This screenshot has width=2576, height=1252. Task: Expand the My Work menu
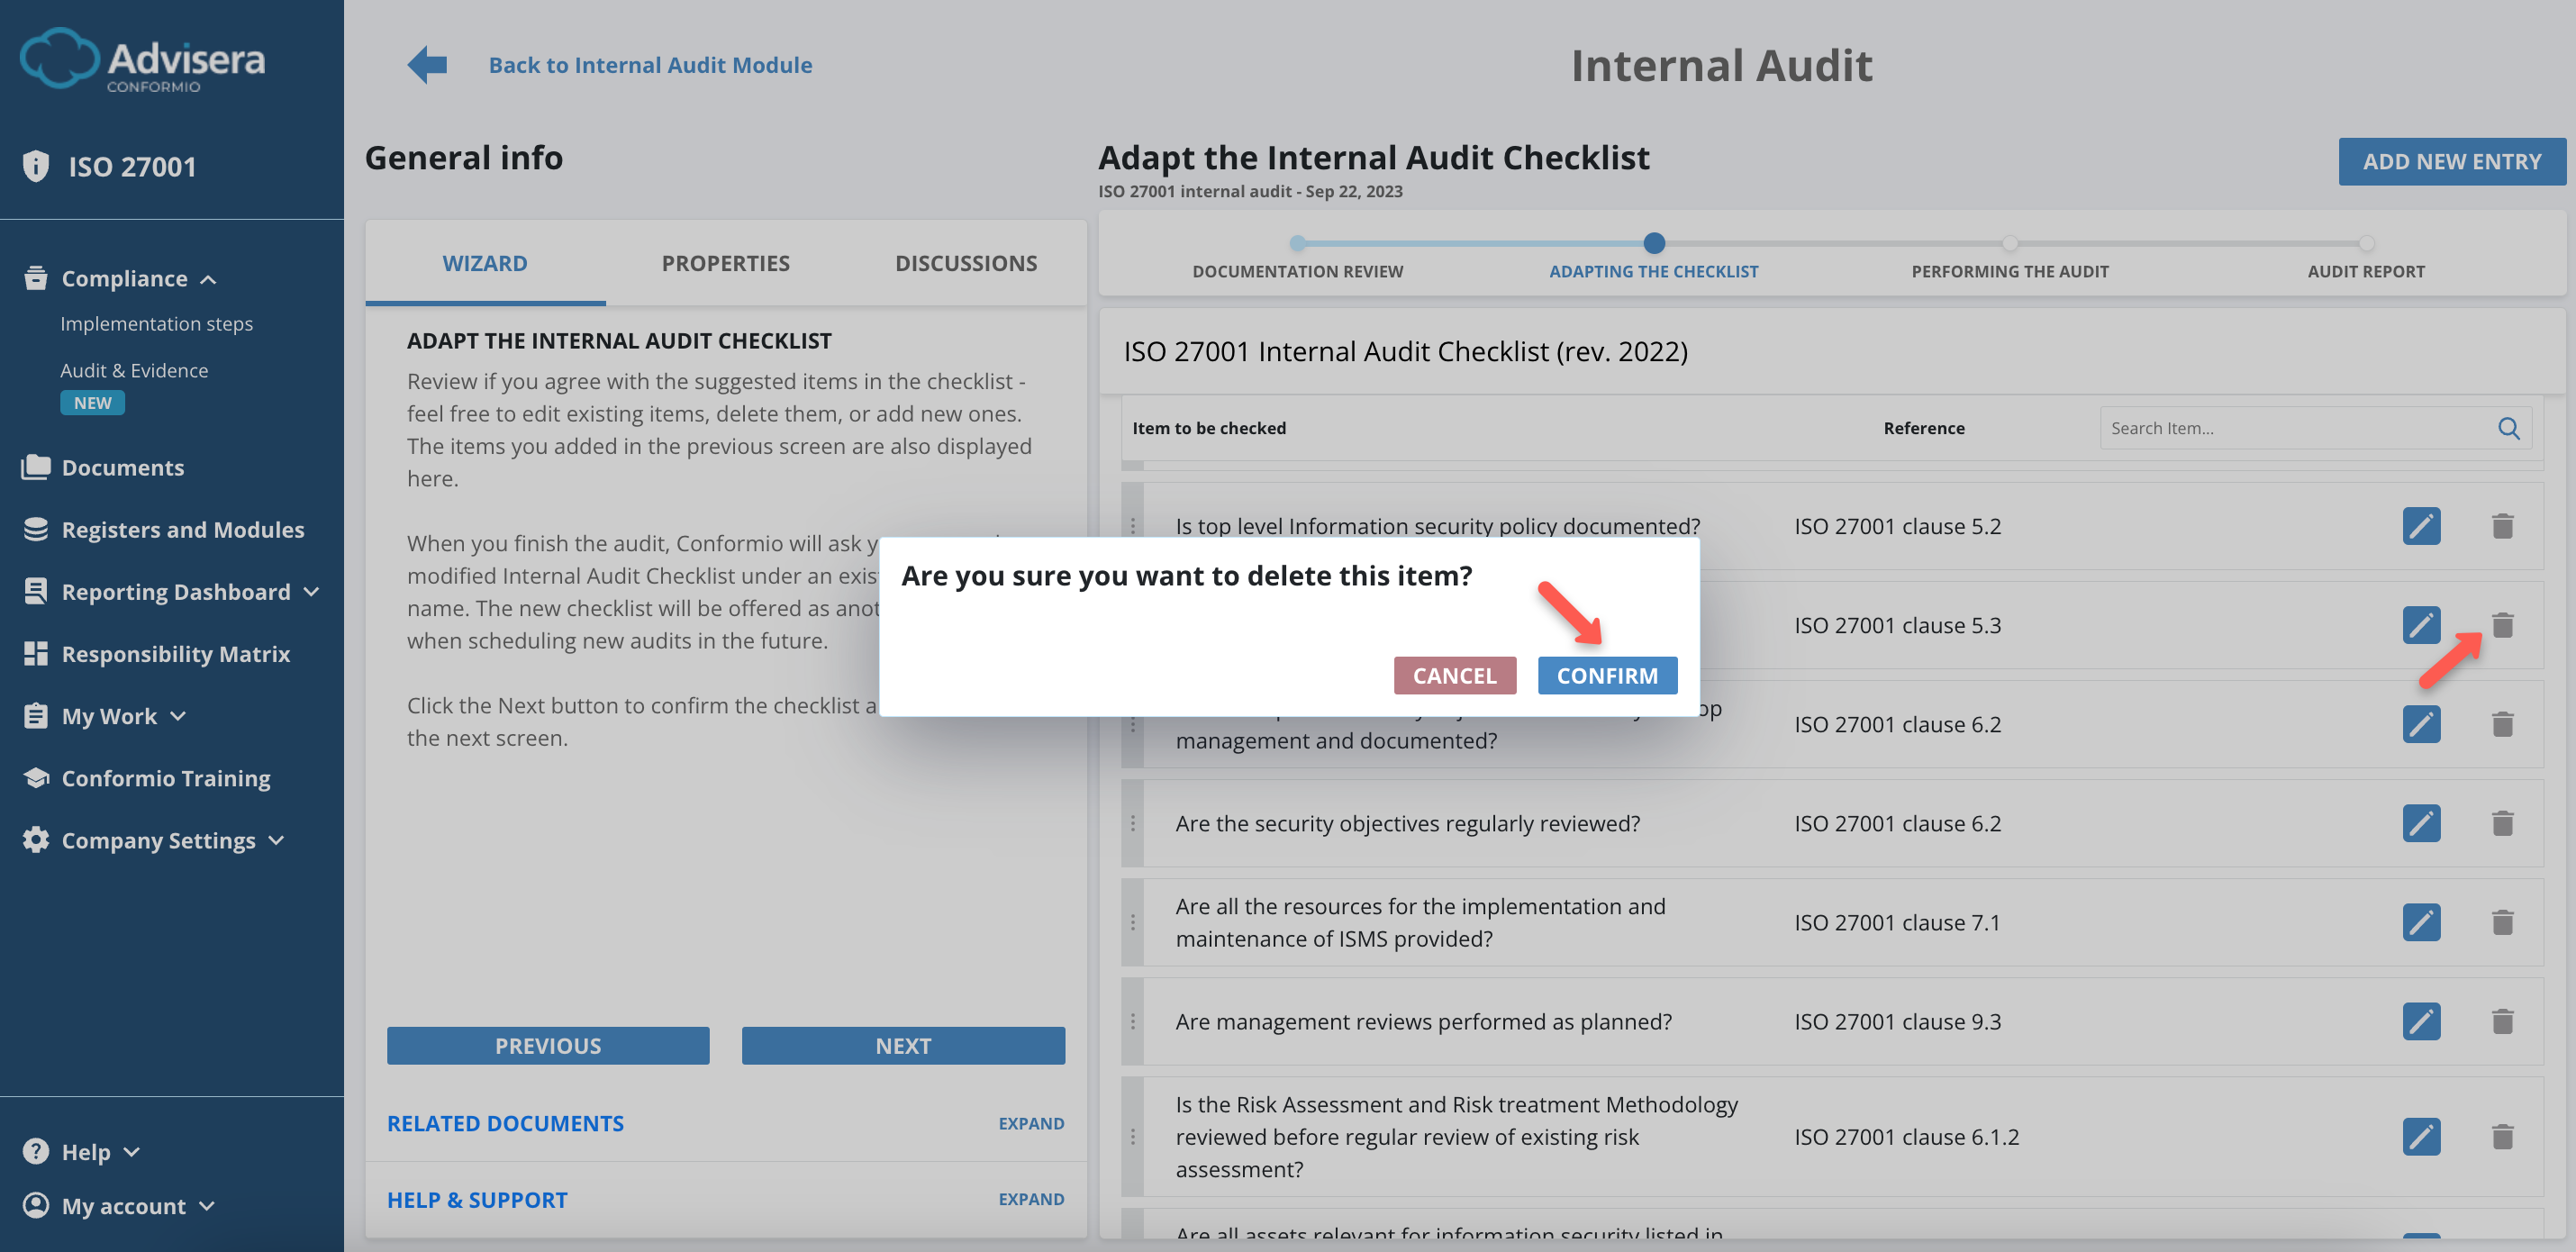pos(179,716)
